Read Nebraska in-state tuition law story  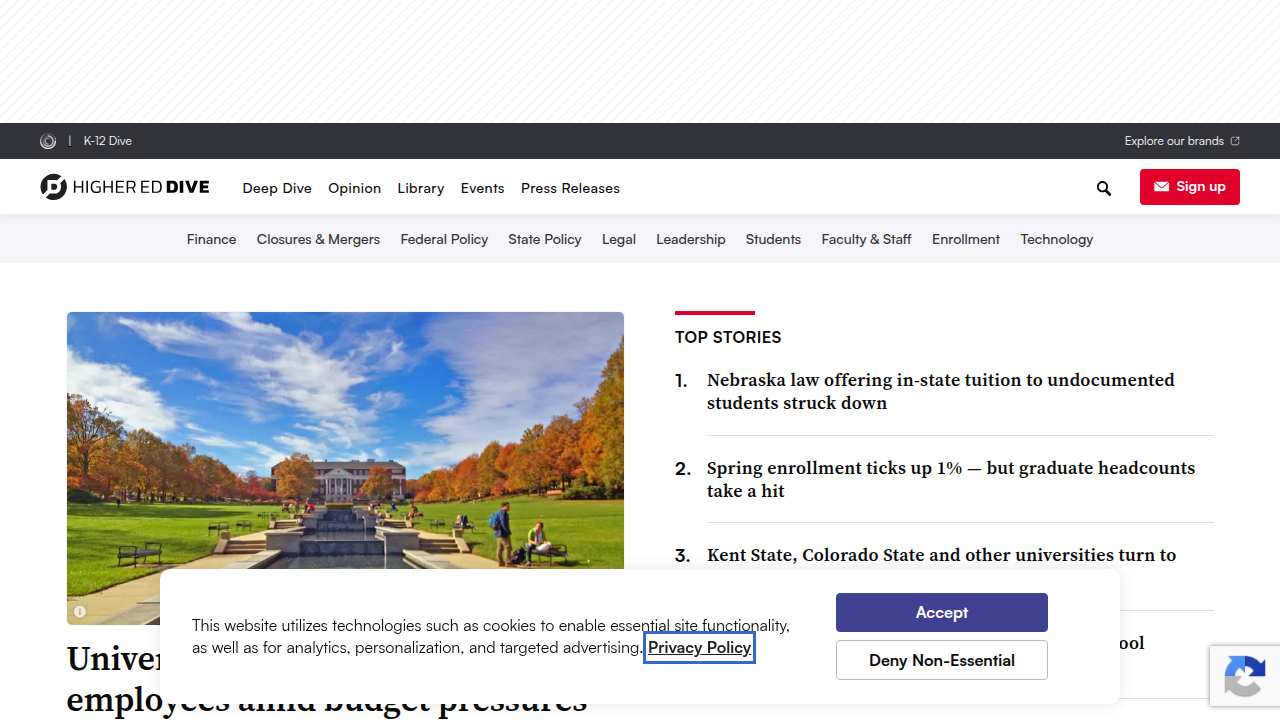point(941,391)
